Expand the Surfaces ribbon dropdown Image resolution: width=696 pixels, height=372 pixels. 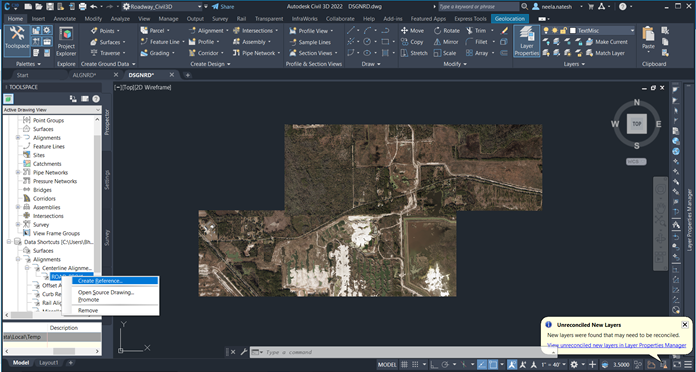[124, 42]
